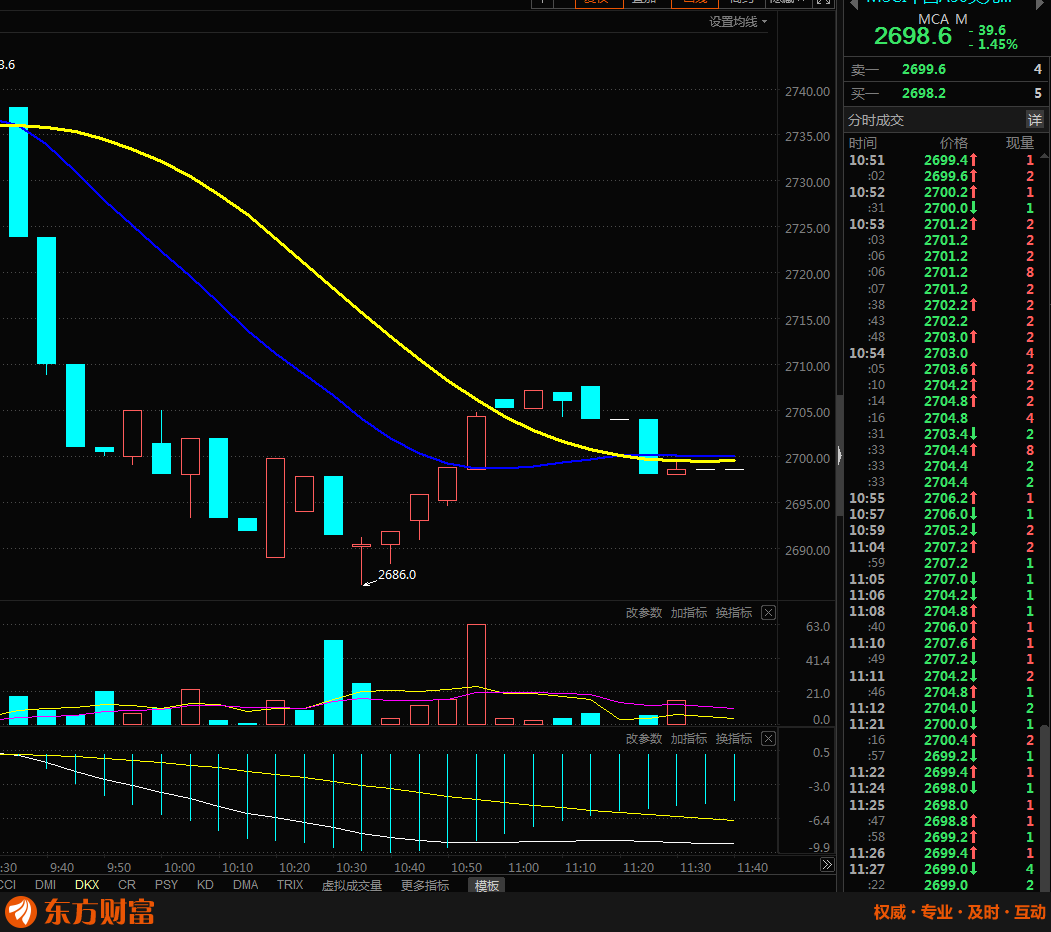Click 加指标 on the volume panel
This screenshot has height=932, width=1051.
pos(688,613)
